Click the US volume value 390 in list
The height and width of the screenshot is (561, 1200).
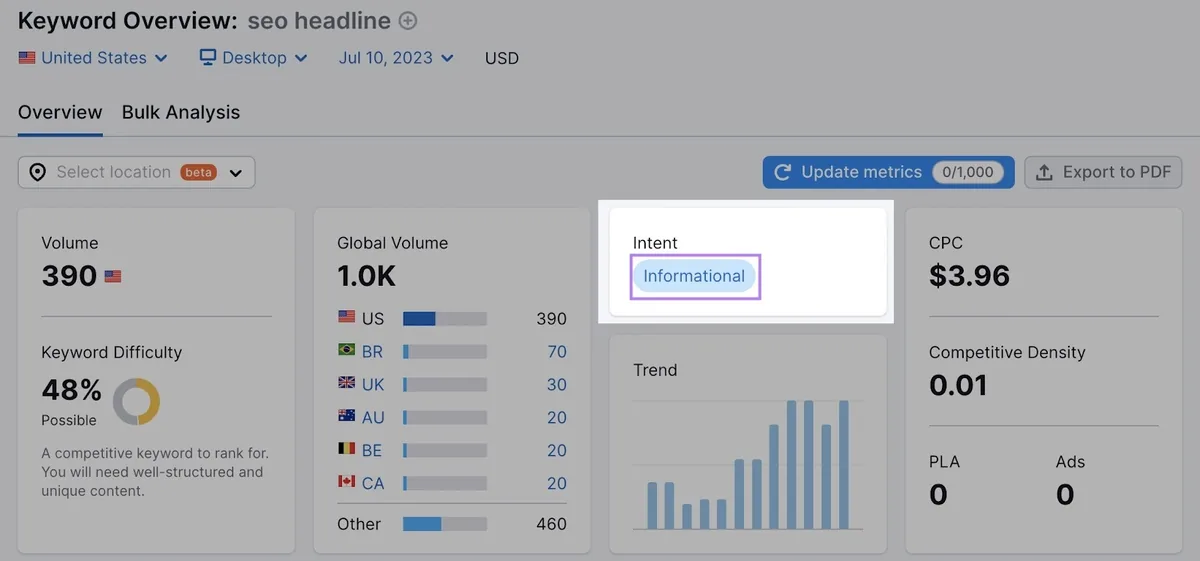coord(551,319)
